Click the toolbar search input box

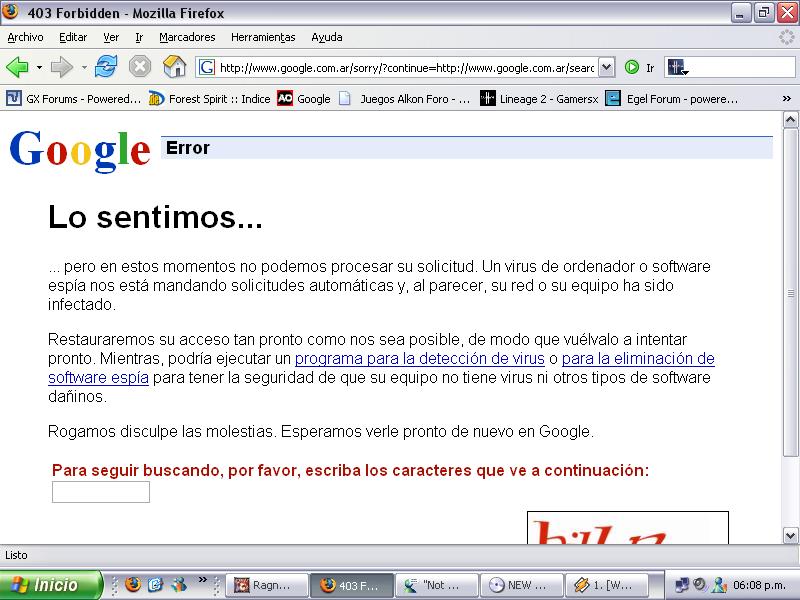coord(743,67)
